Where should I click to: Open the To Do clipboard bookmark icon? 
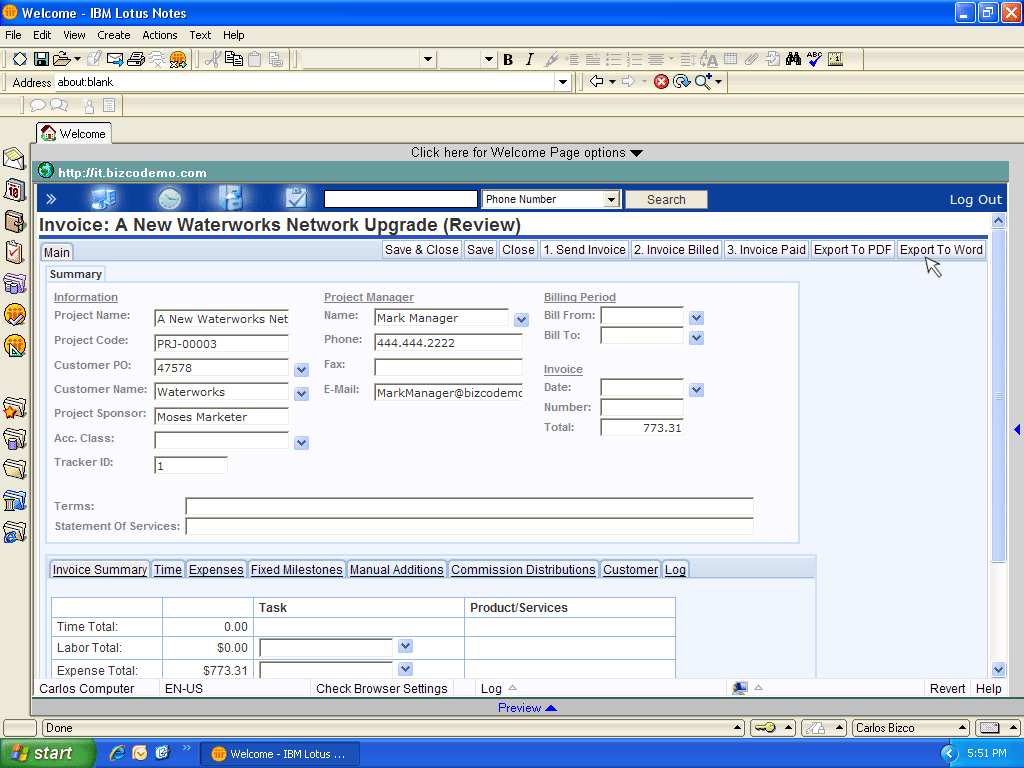14,252
